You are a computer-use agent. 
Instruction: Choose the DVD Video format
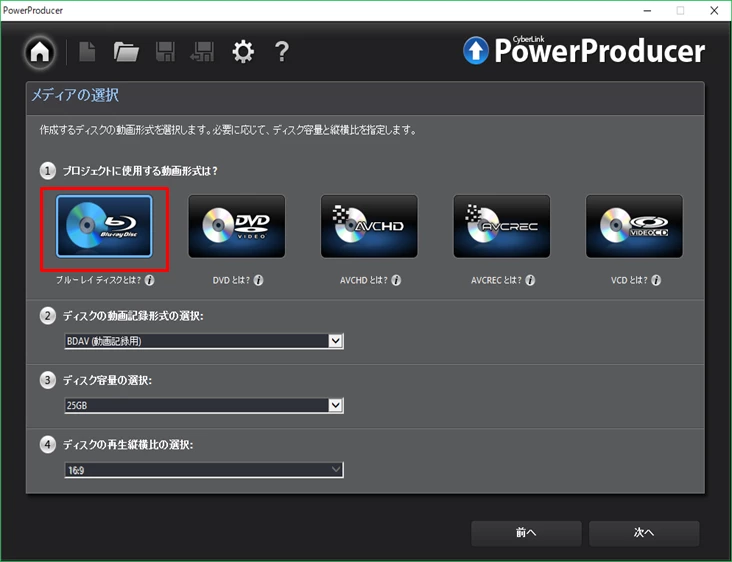(x=237, y=226)
